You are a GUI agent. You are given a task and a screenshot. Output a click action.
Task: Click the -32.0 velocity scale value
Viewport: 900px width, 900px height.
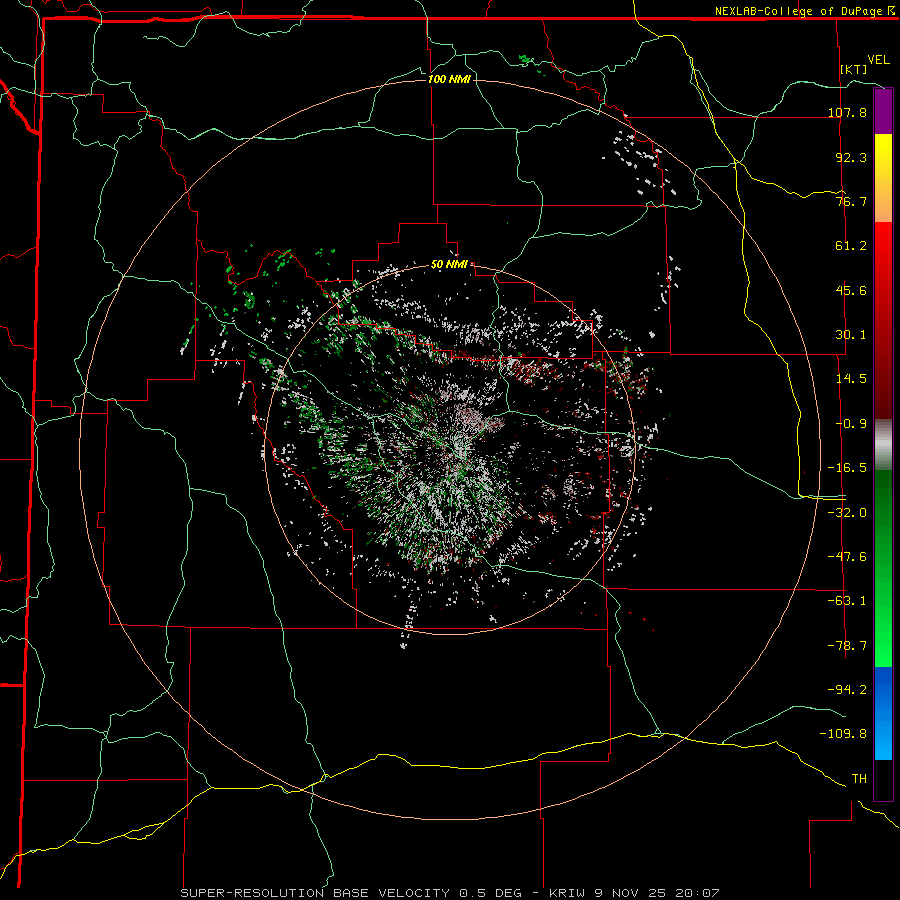(x=847, y=513)
